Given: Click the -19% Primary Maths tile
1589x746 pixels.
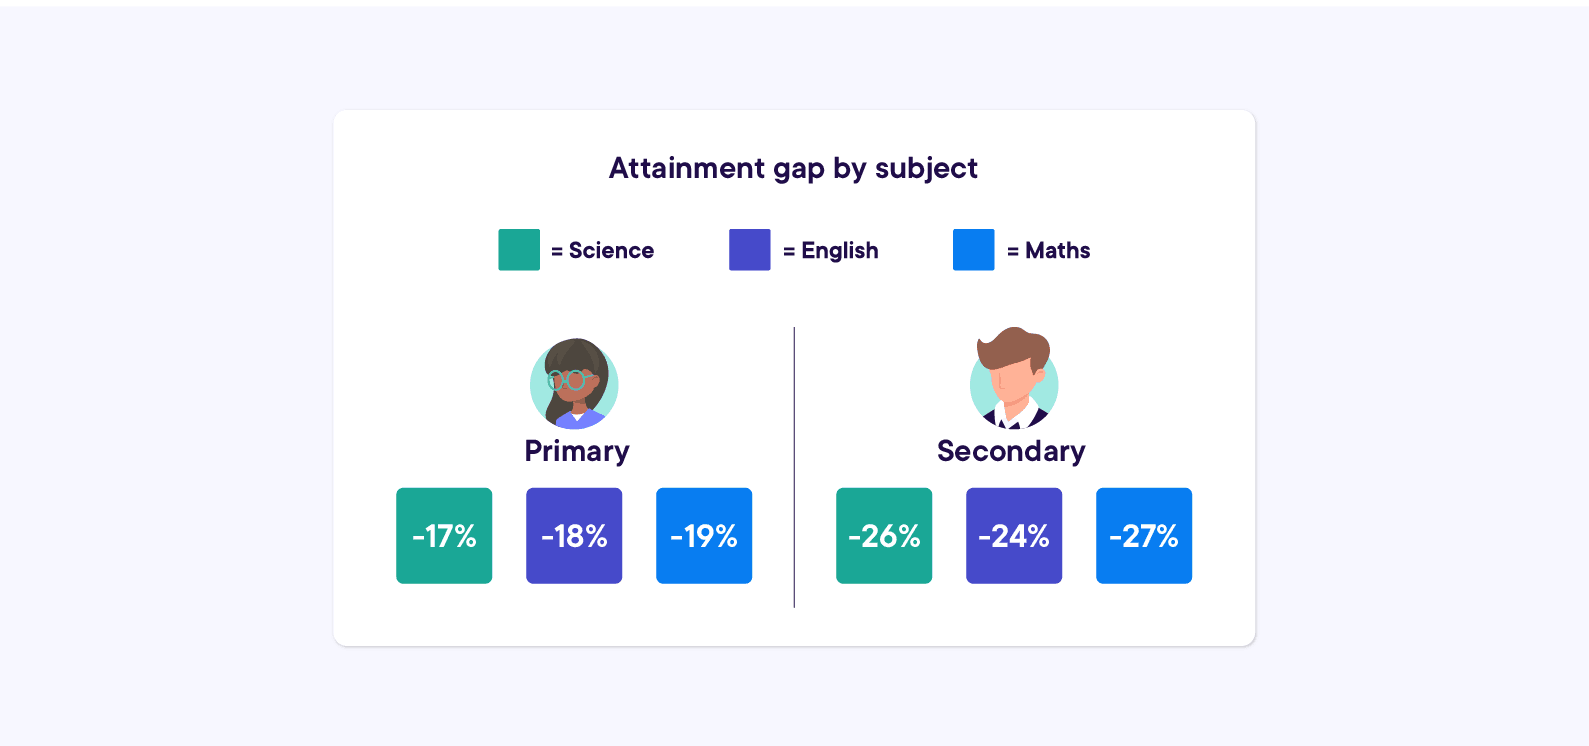Looking at the screenshot, I should [x=704, y=536].
